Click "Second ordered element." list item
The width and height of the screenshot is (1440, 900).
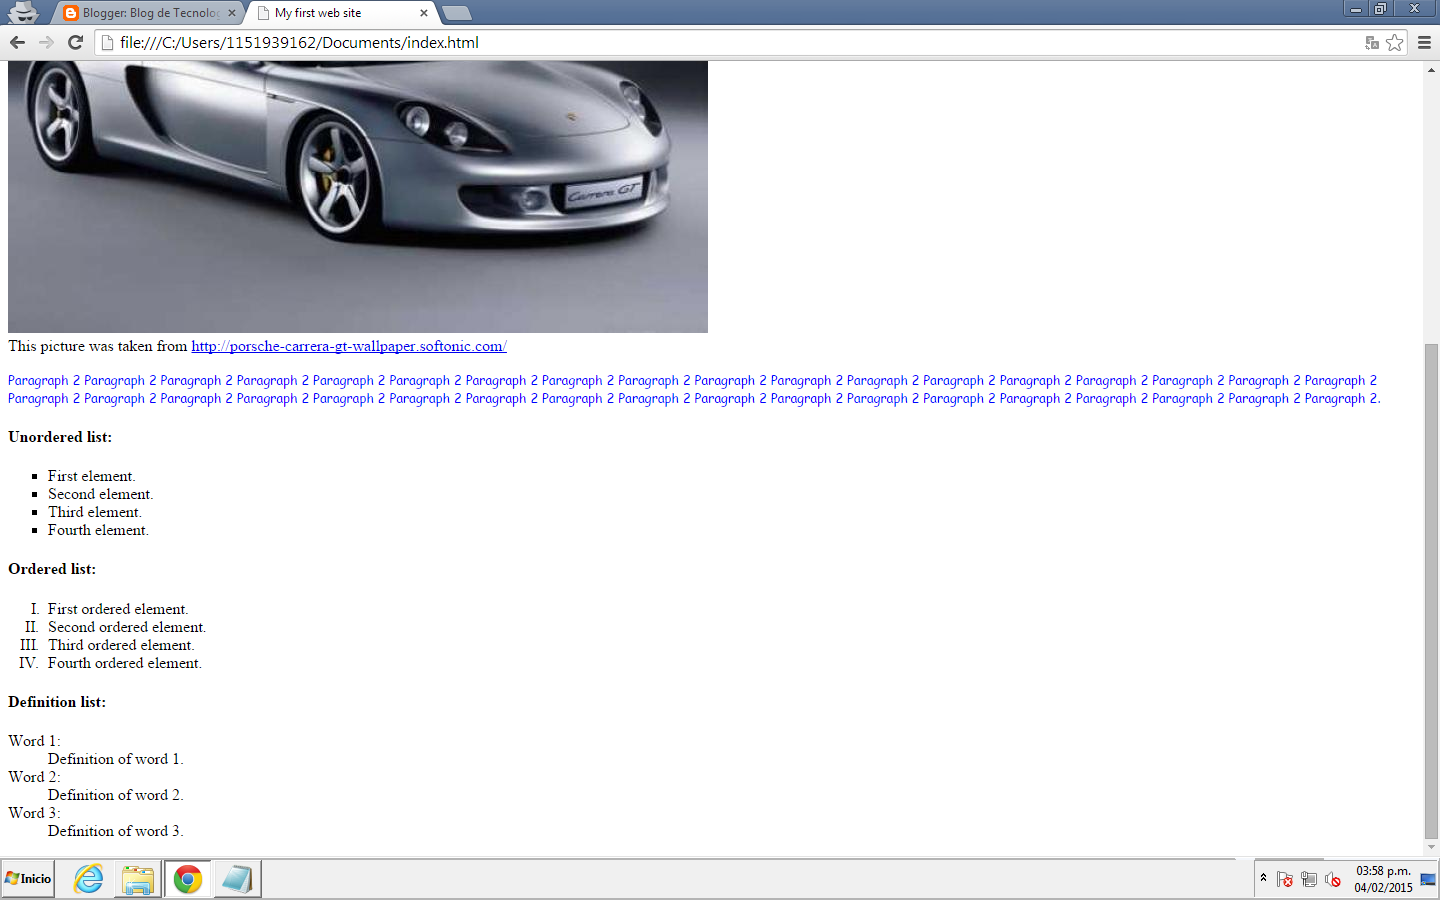[x=127, y=627]
